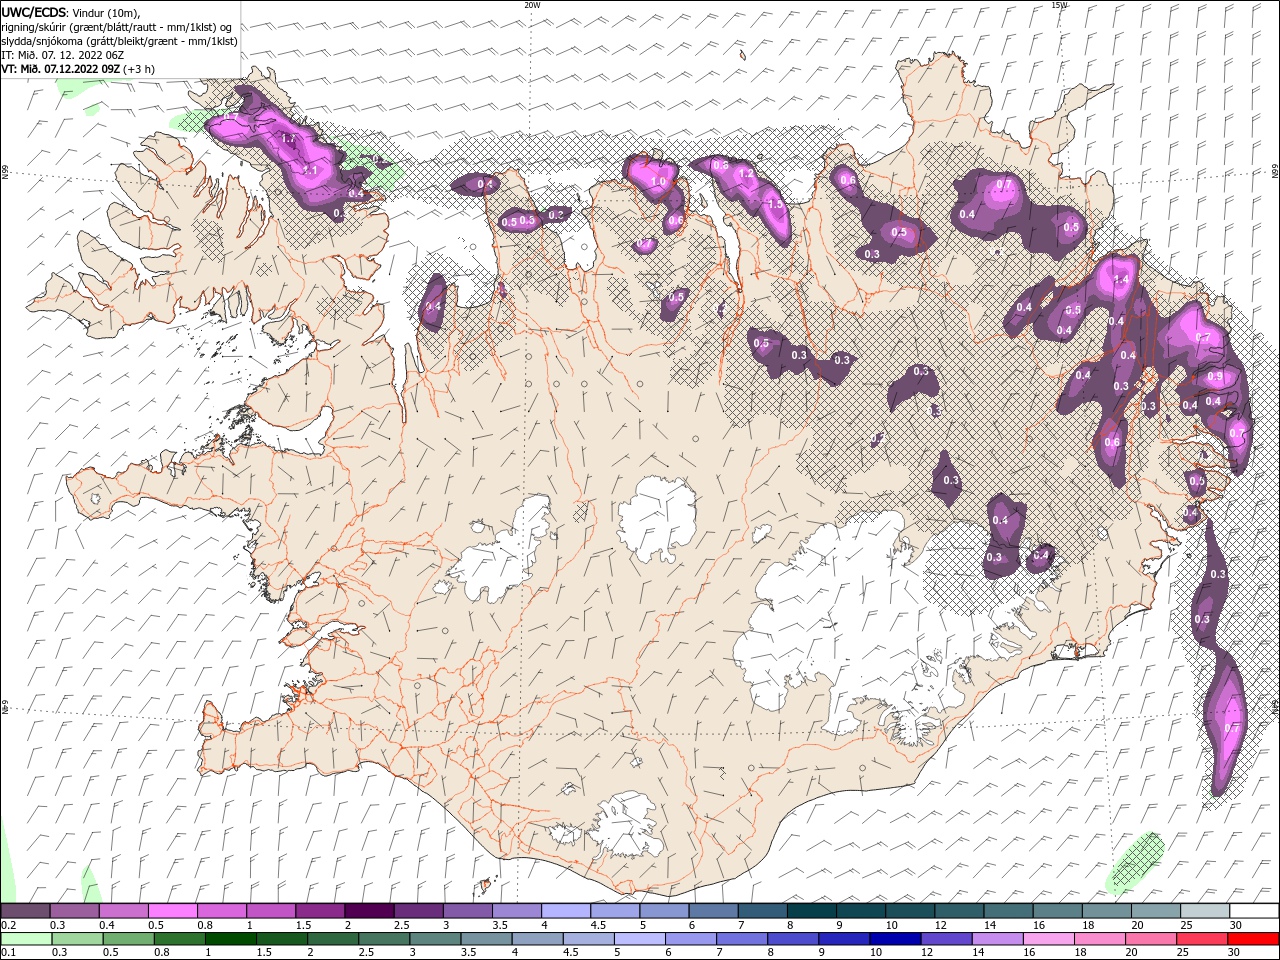
Task: Choose the upper legend swatch between 1 and 1.5
Action: pyautogui.click(x=271, y=911)
